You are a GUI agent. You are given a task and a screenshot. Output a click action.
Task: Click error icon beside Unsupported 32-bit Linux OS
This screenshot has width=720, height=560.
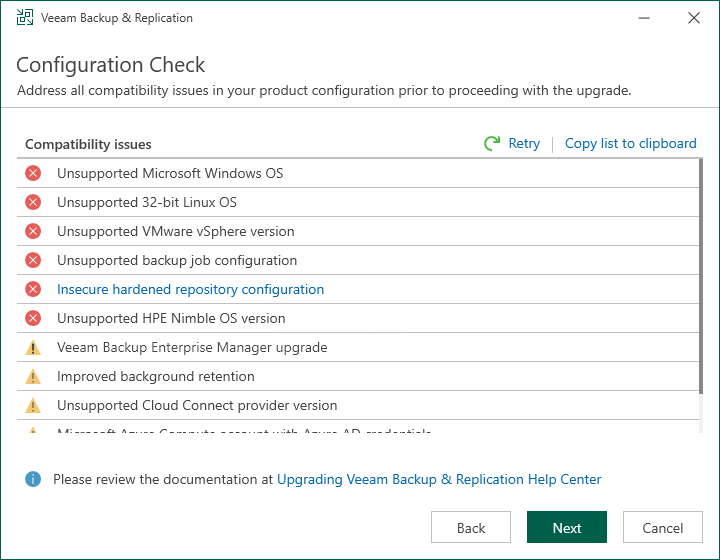point(33,202)
